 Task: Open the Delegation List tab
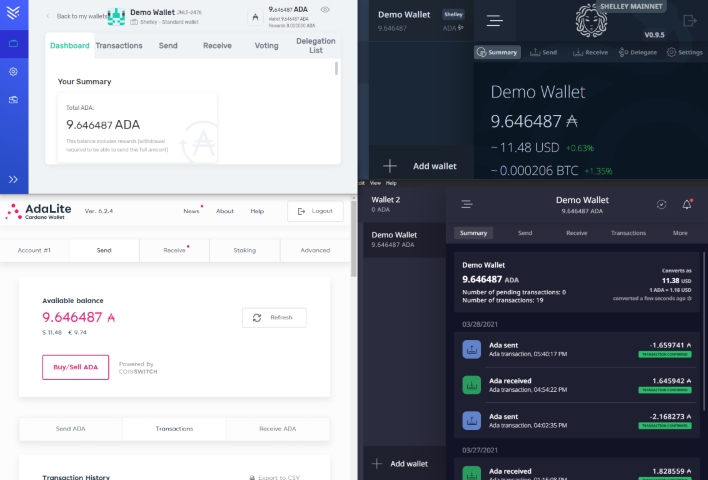316,45
